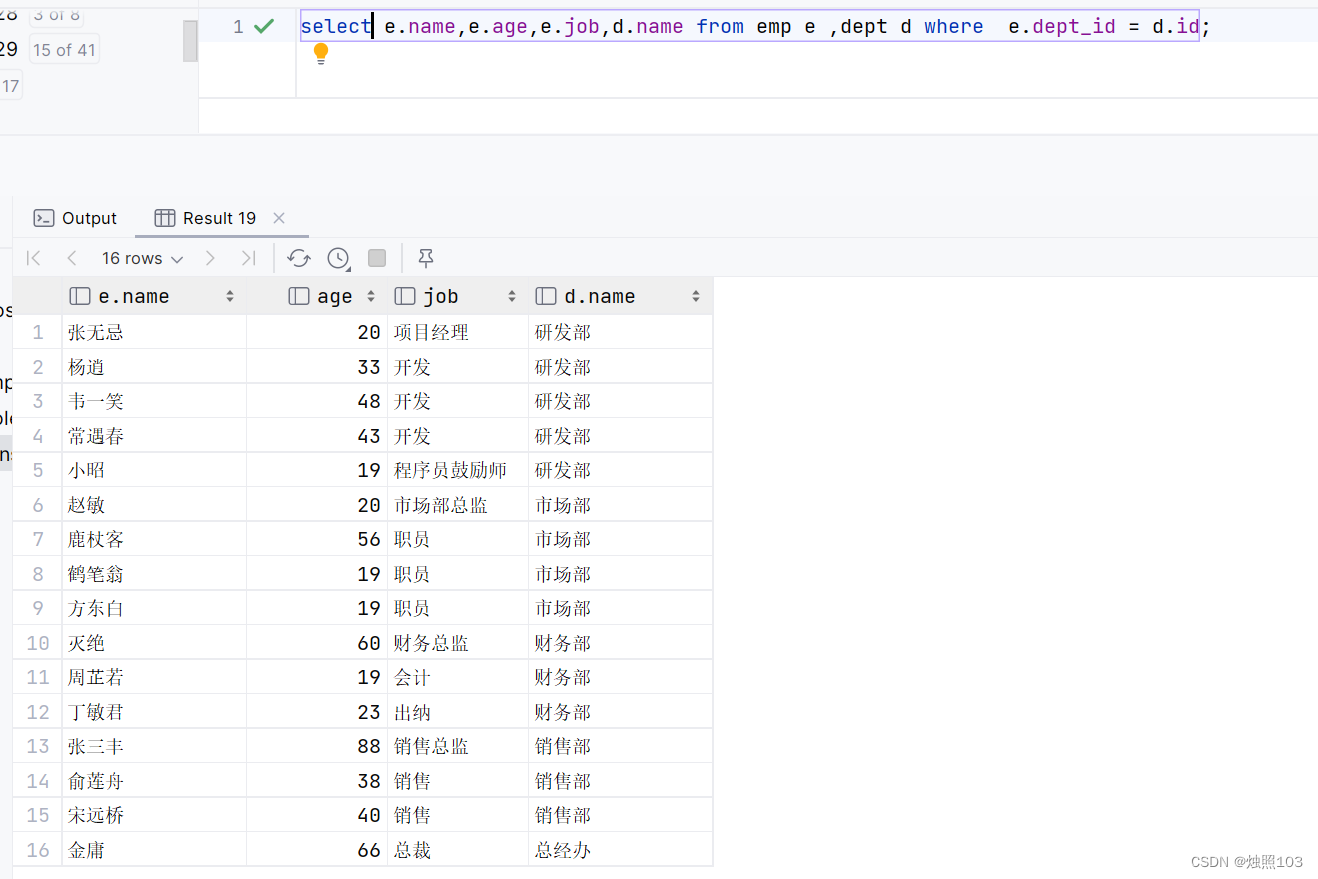Select cell '杨逍'
This screenshot has height=879, width=1318.
tap(154, 367)
